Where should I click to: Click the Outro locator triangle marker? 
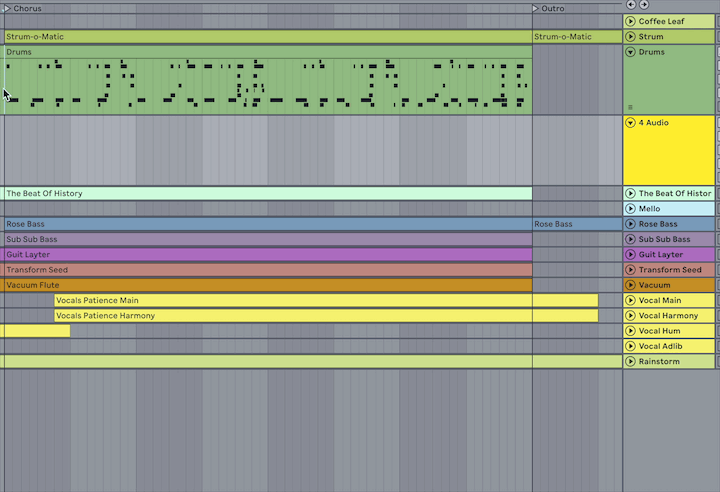tap(536, 8)
